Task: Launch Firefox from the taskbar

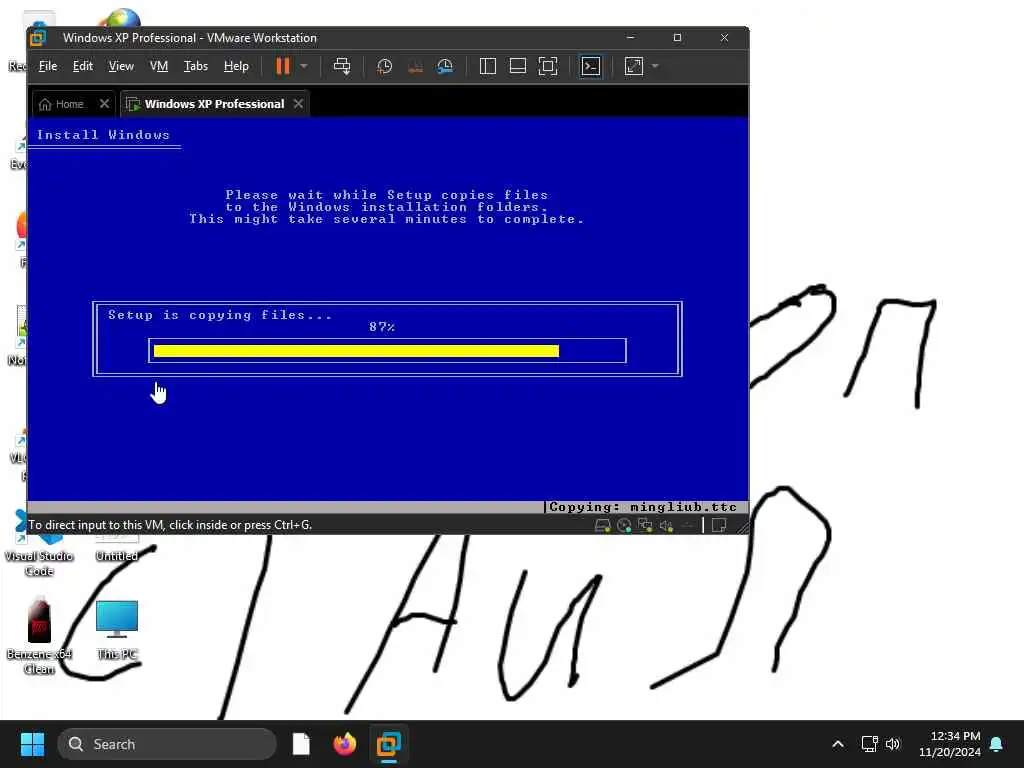Action: (345, 744)
